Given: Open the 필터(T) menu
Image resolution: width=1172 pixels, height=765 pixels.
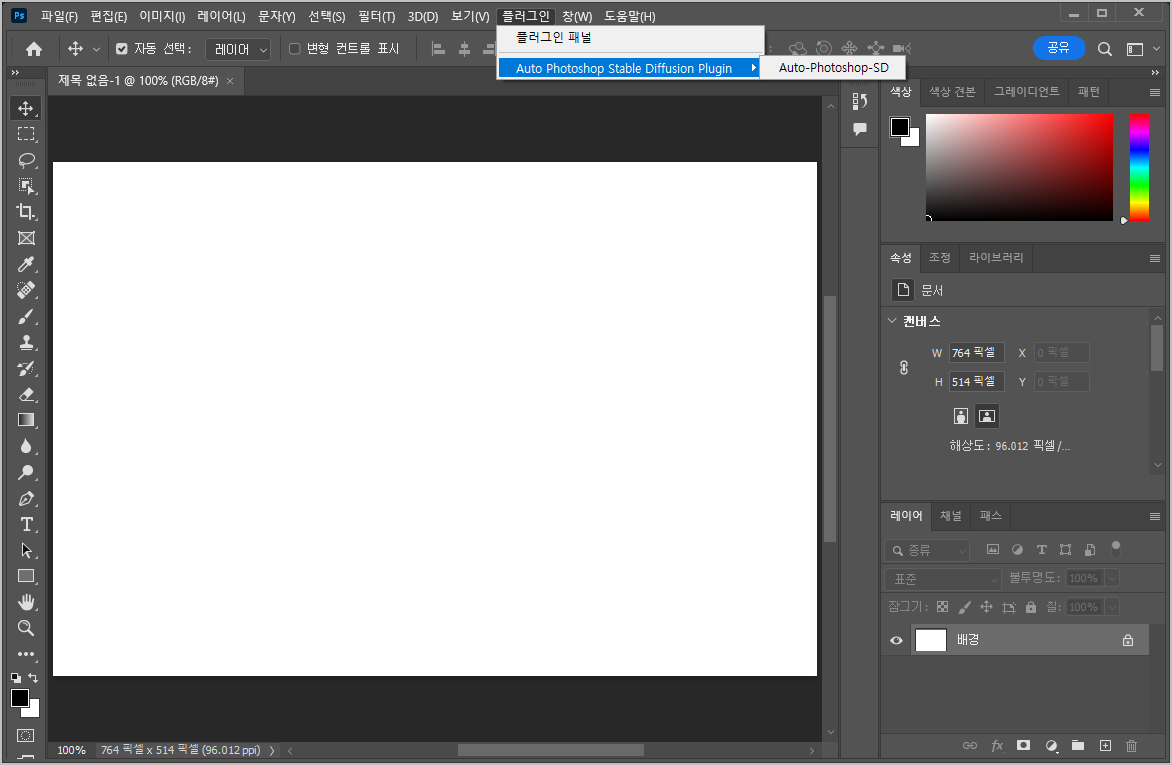Looking at the screenshot, I should pyautogui.click(x=377, y=16).
